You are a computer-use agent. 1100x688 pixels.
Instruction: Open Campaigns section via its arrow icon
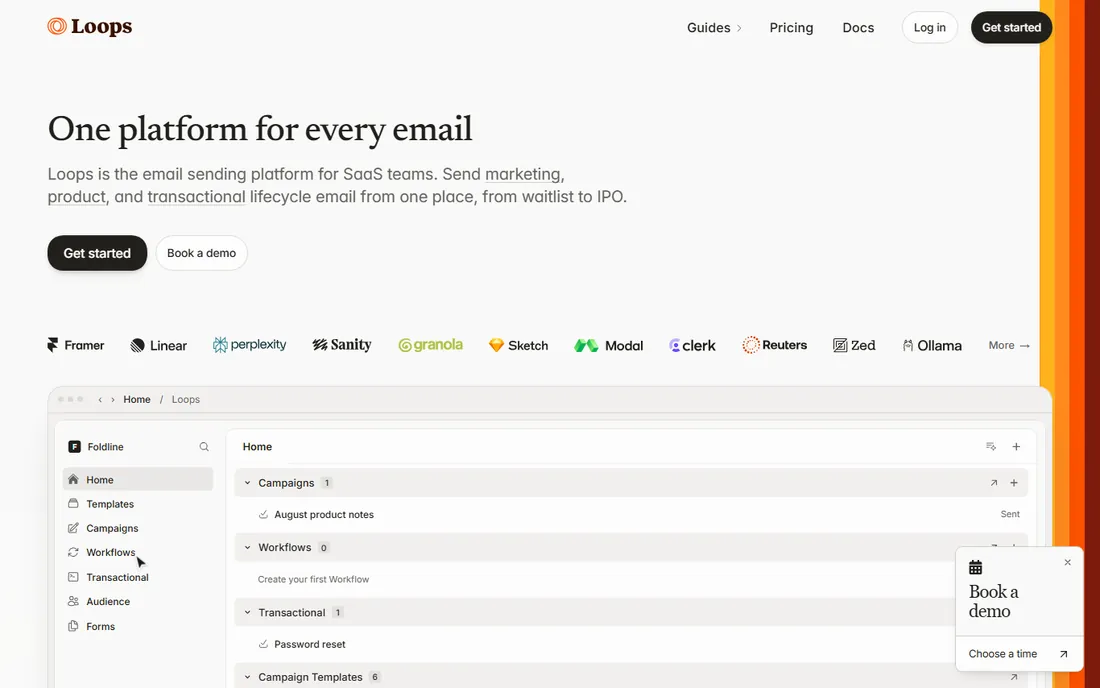[993, 483]
